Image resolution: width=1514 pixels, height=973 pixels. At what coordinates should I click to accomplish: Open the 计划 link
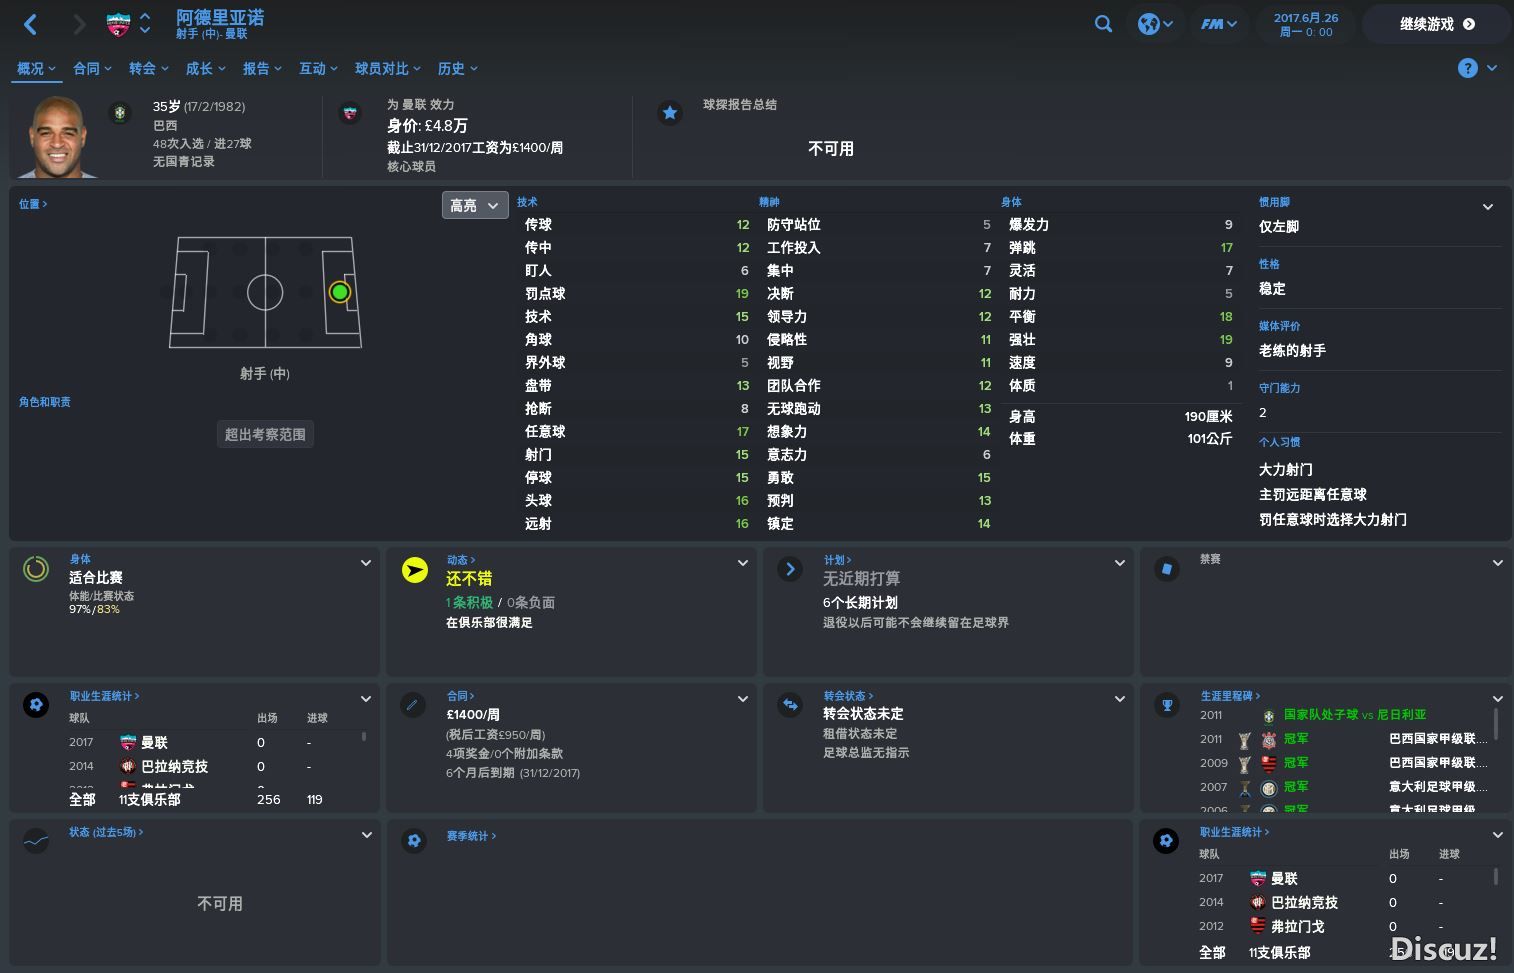coord(837,560)
